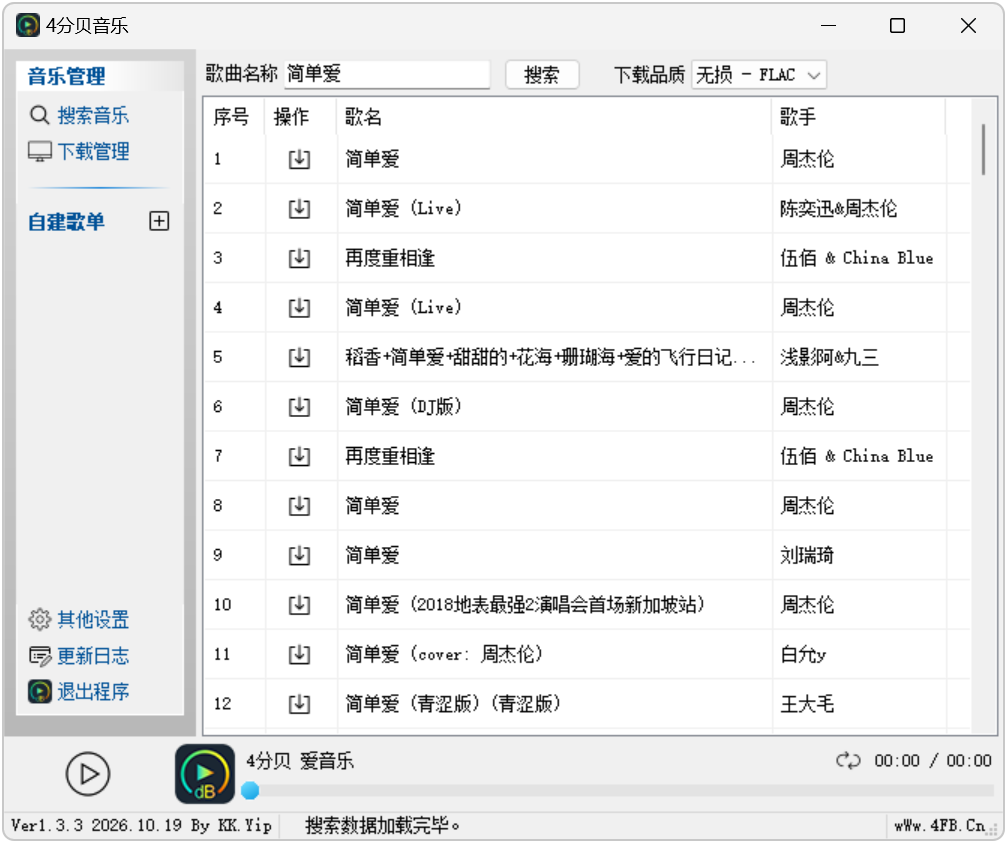The image size is (1006, 843).
Task: Maximize the 4分贝音乐 window
Action: click(898, 26)
